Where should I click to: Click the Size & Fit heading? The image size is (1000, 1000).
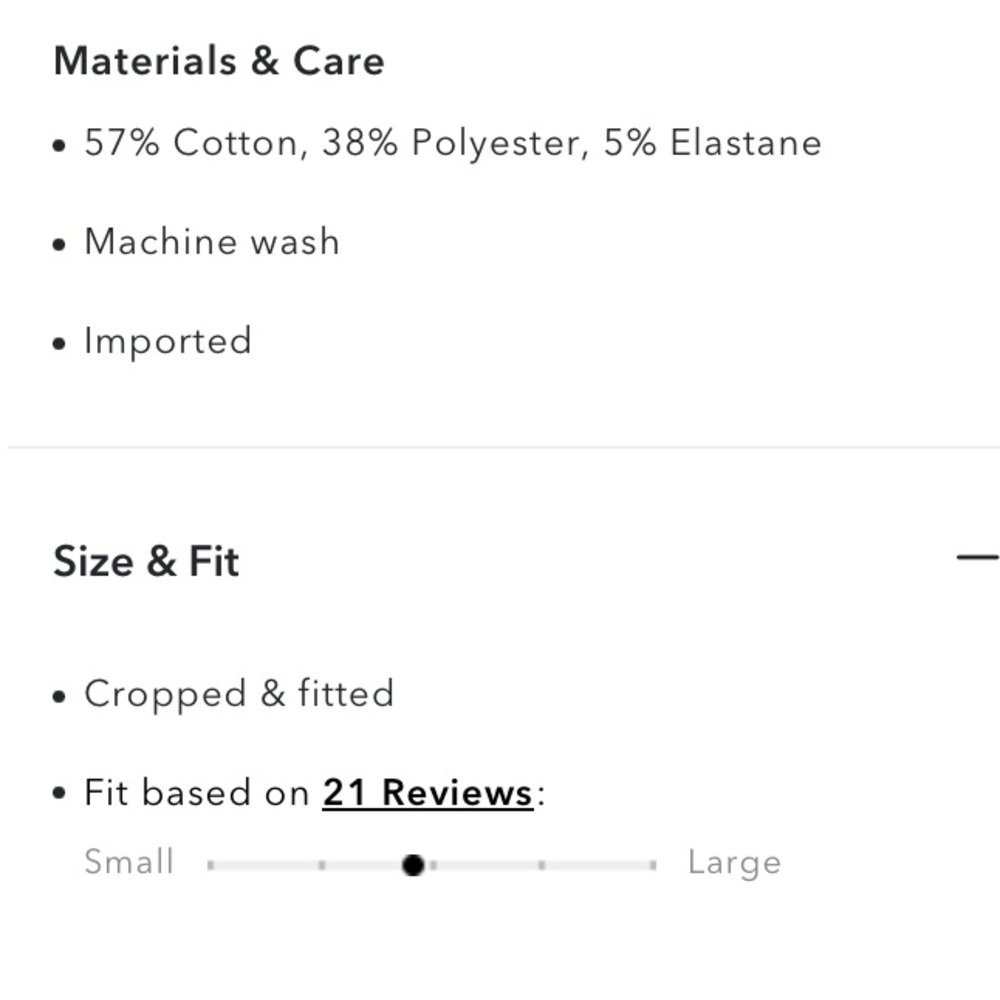(x=146, y=561)
